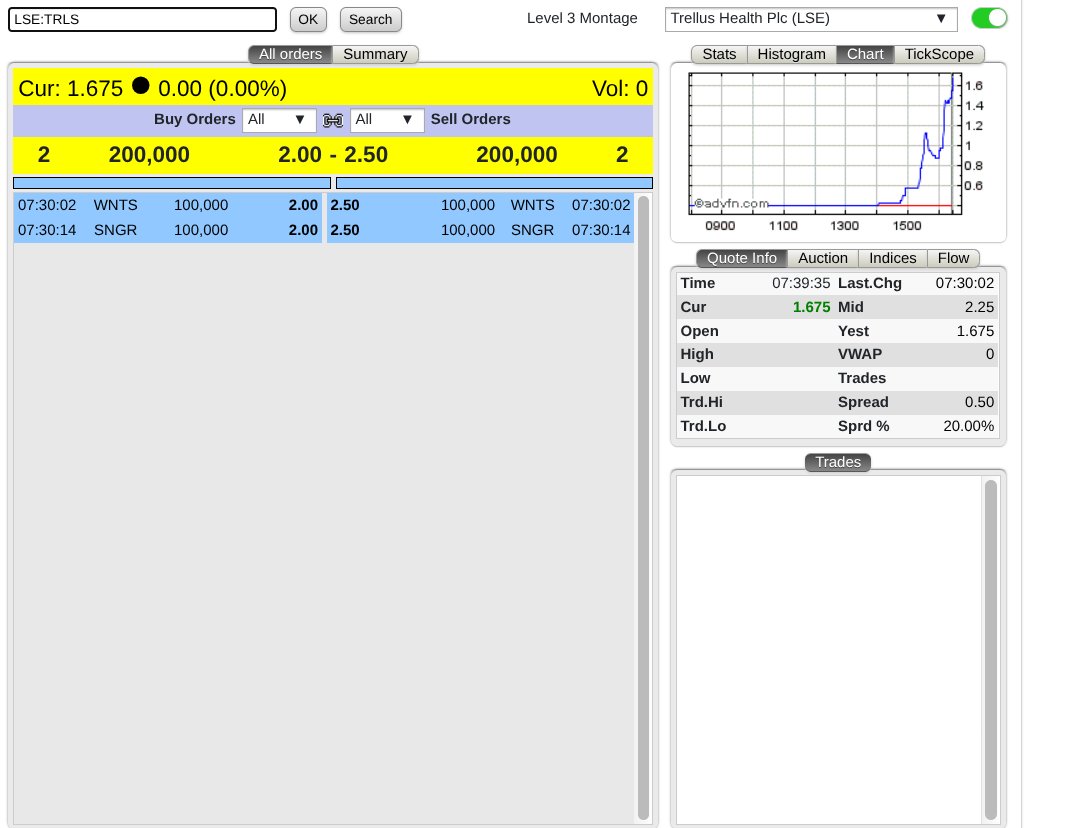Image resolution: width=1080 pixels, height=828 pixels.
Task: Click the Time value 07:39:35
Action: (x=801, y=283)
